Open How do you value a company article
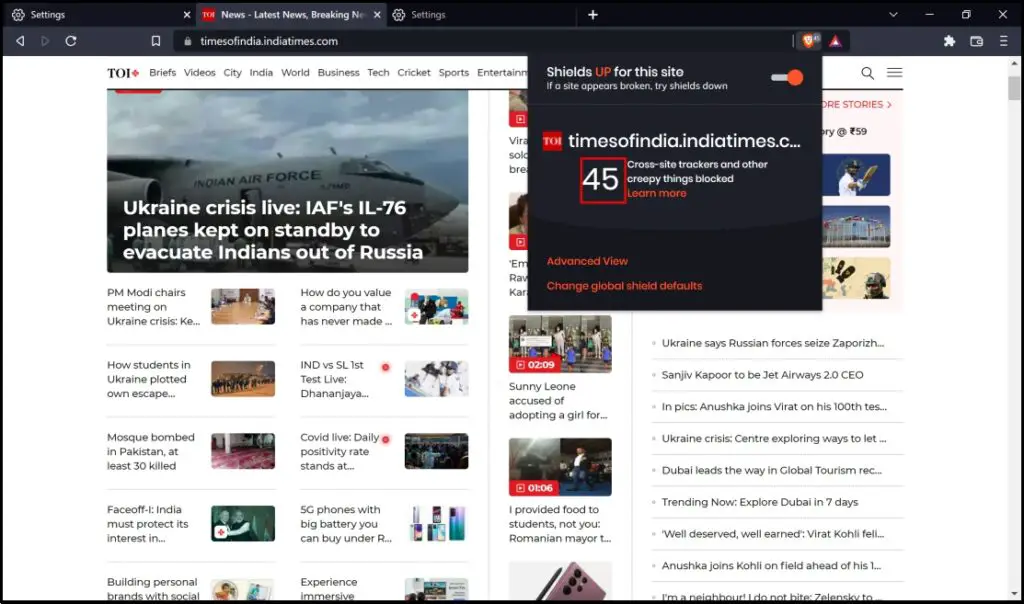Viewport: 1024px width, 604px height. [x=346, y=307]
